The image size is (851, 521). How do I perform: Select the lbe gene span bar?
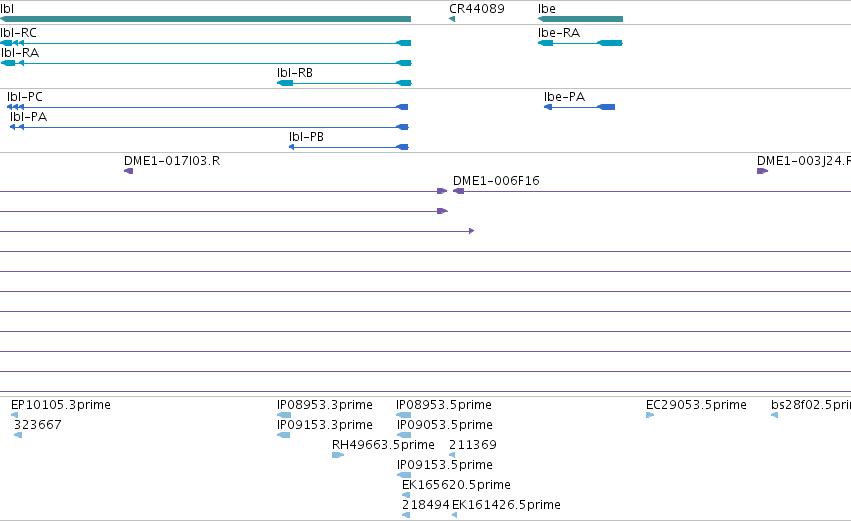(580, 19)
